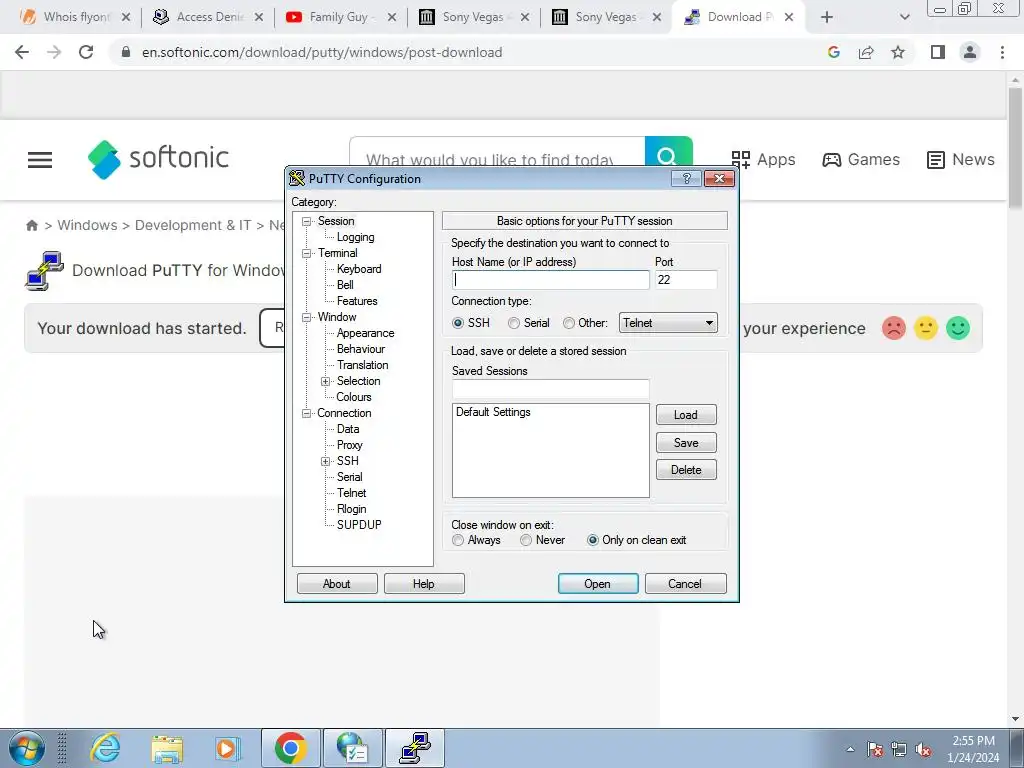The height and width of the screenshot is (768, 1024).
Task: Click the About button
Action: coord(337,584)
